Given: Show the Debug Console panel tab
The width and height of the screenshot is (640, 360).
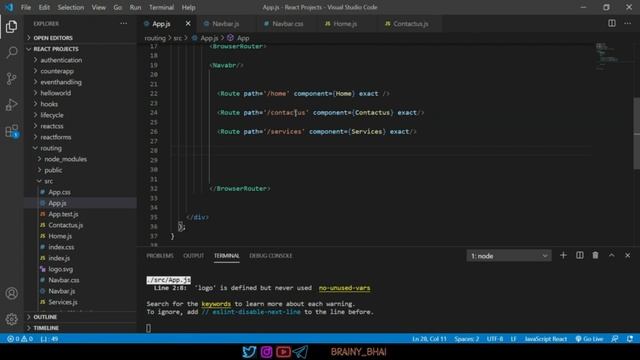Looking at the screenshot, I should [x=271, y=256].
